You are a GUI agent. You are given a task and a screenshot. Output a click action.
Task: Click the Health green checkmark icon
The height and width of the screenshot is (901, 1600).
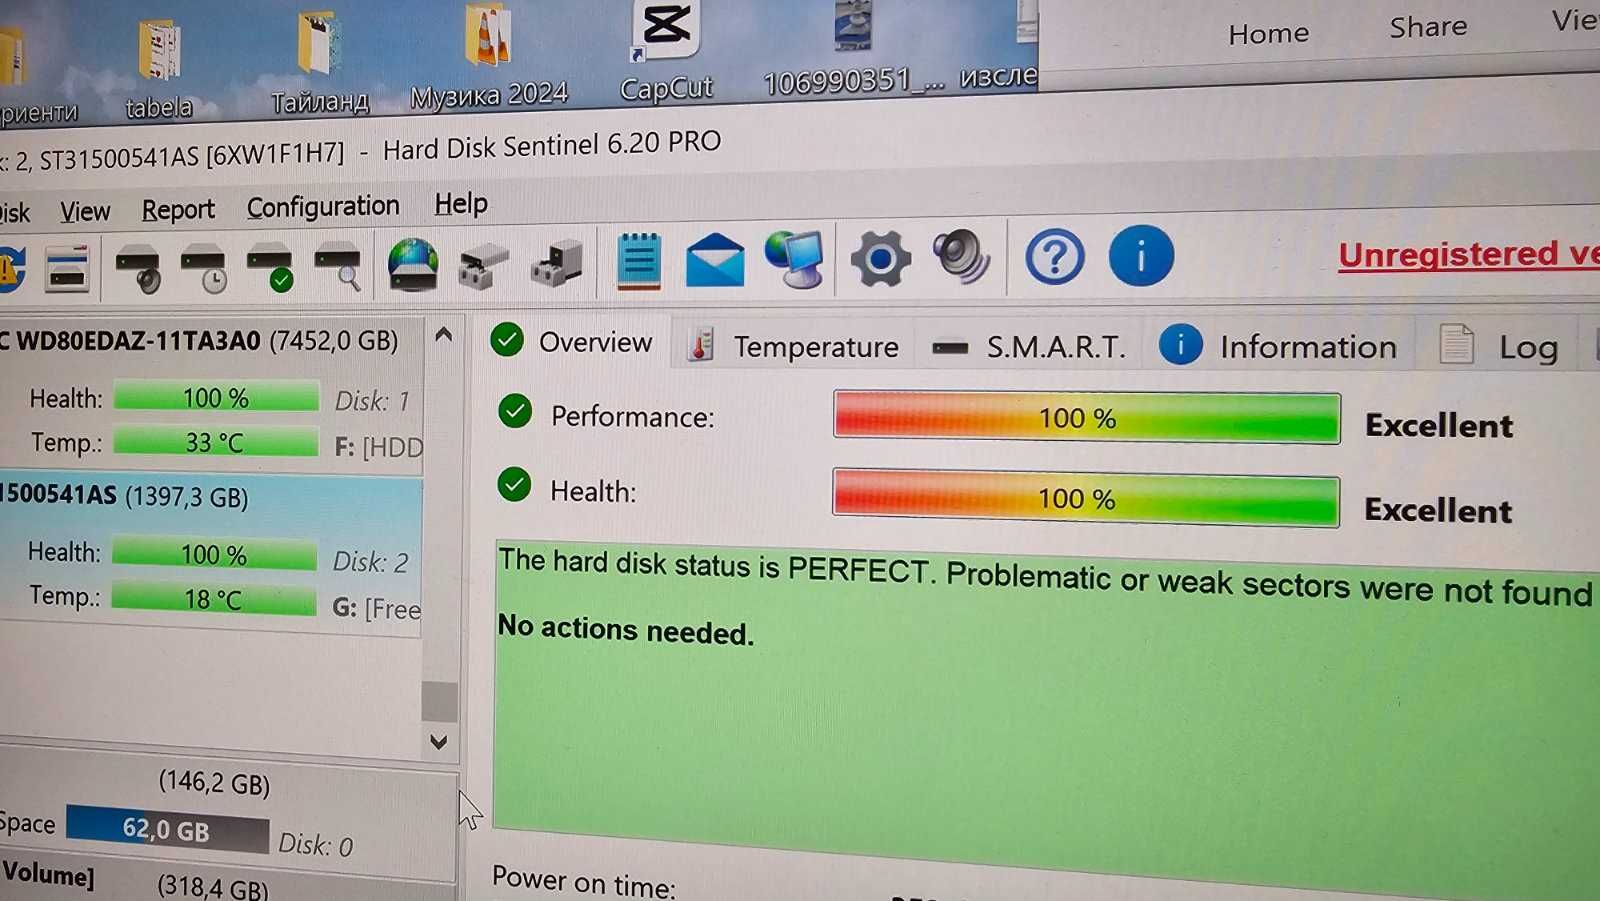coord(514,485)
